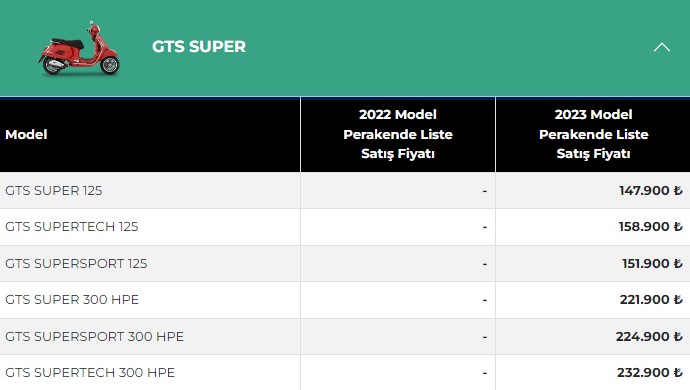Click the 151.900 ₺ price cell
690x390 pixels.
click(x=593, y=264)
